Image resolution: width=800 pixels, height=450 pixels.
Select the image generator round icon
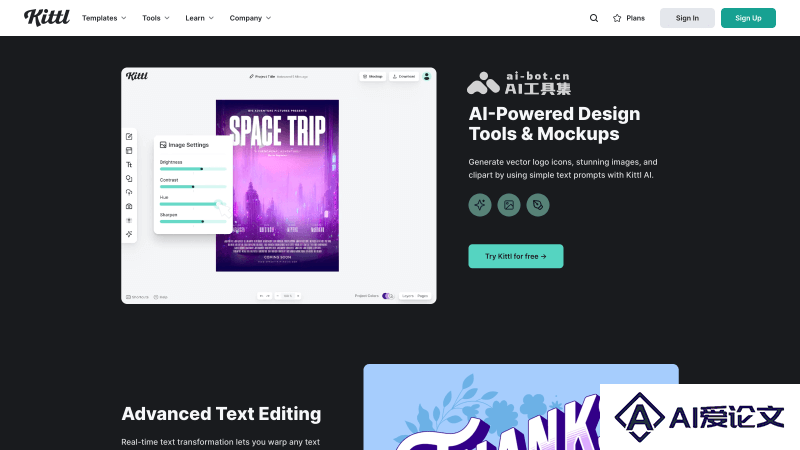pos(509,205)
